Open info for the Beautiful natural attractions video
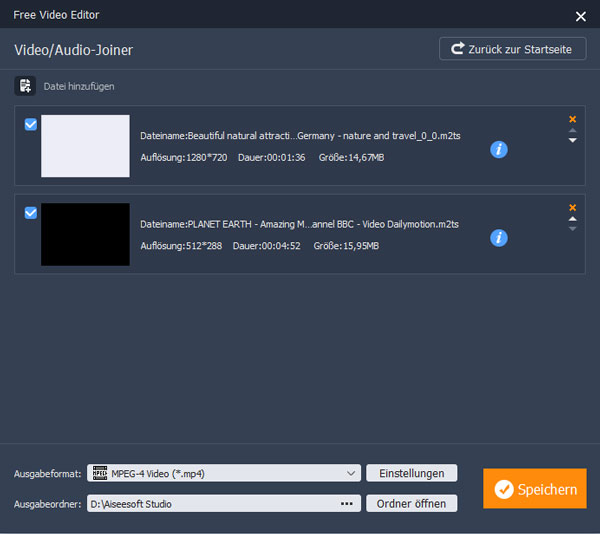 (x=499, y=149)
